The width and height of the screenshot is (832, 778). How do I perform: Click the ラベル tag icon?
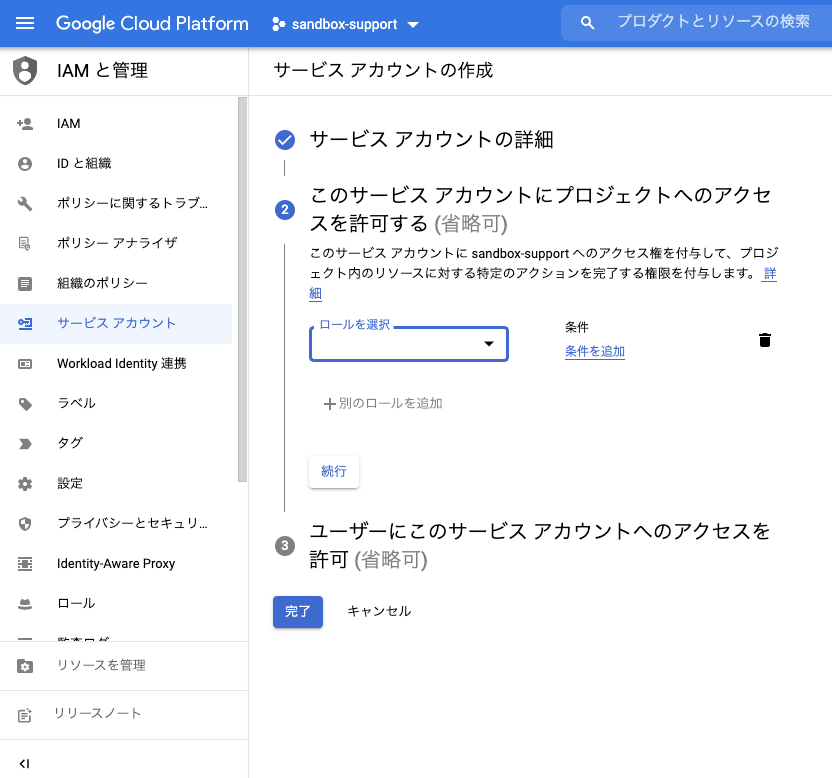pos(25,404)
